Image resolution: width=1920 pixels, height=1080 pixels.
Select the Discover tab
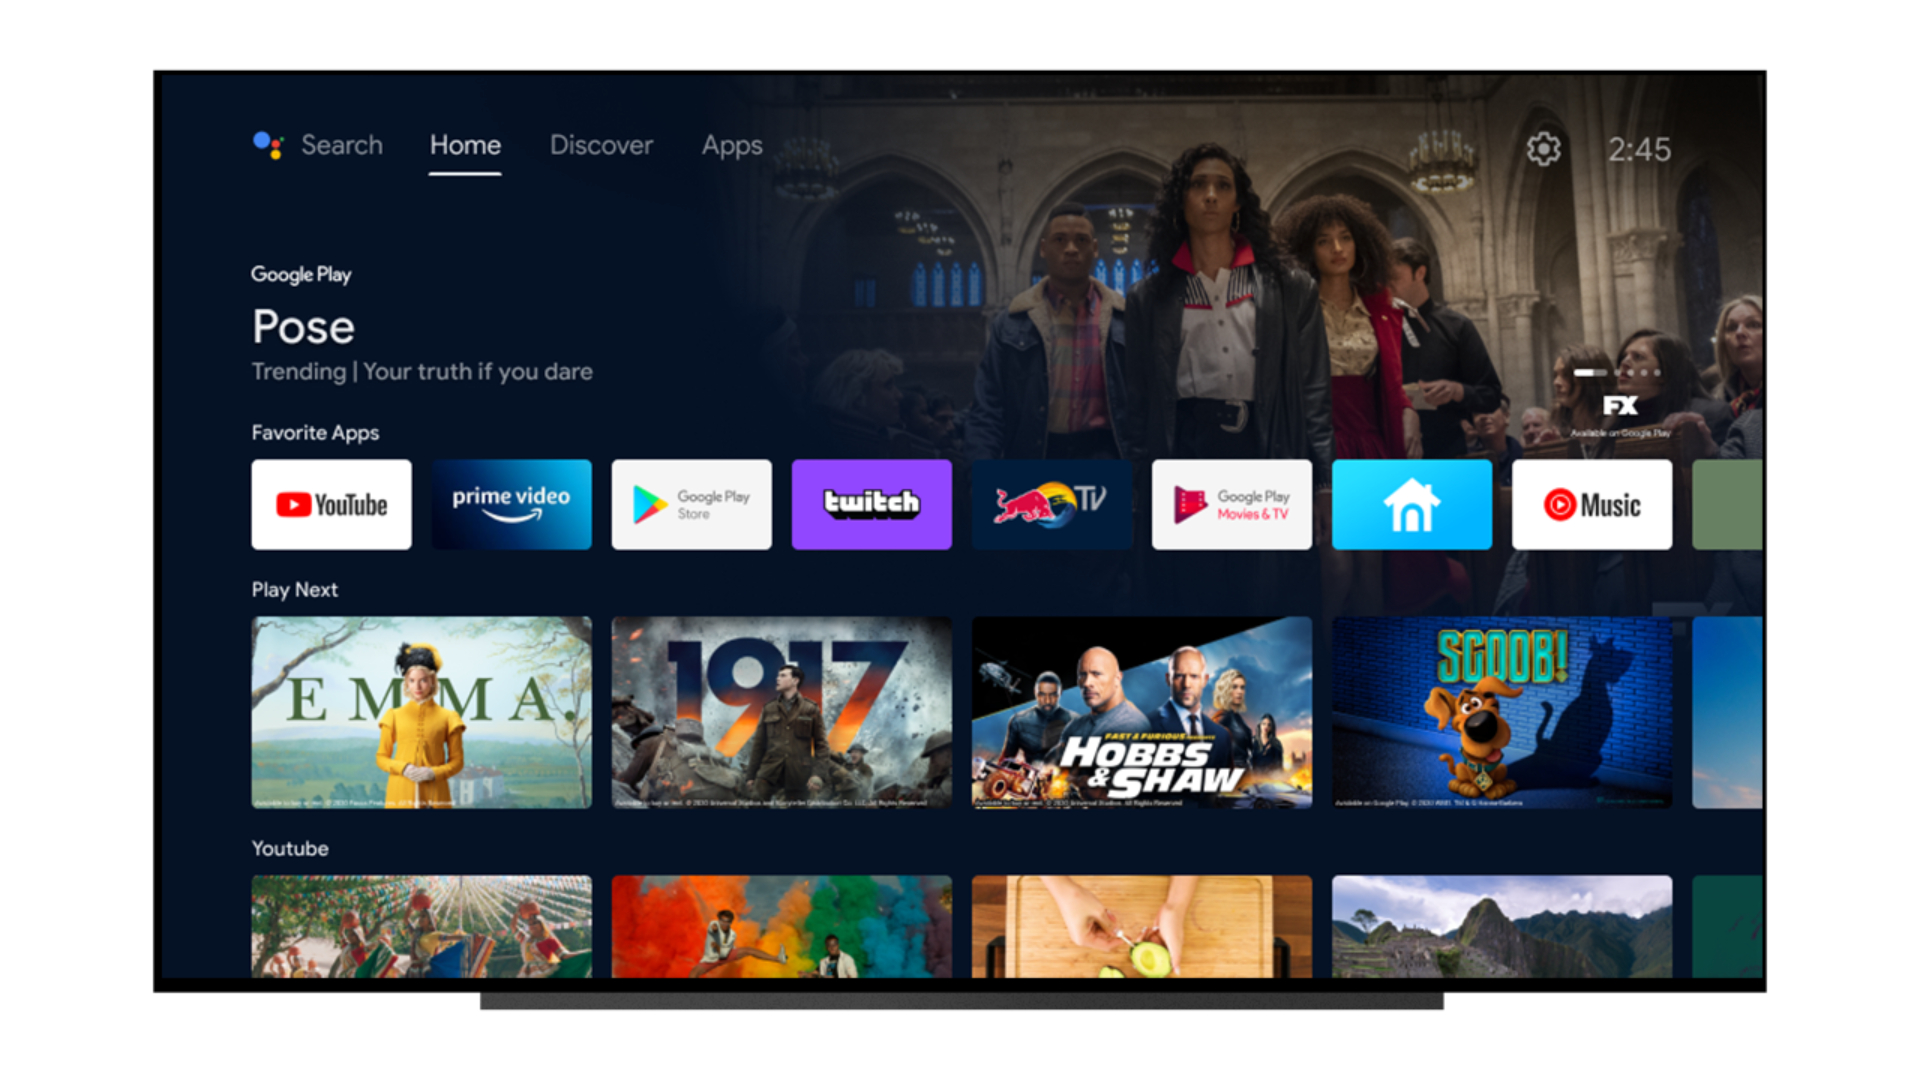pyautogui.click(x=601, y=146)
